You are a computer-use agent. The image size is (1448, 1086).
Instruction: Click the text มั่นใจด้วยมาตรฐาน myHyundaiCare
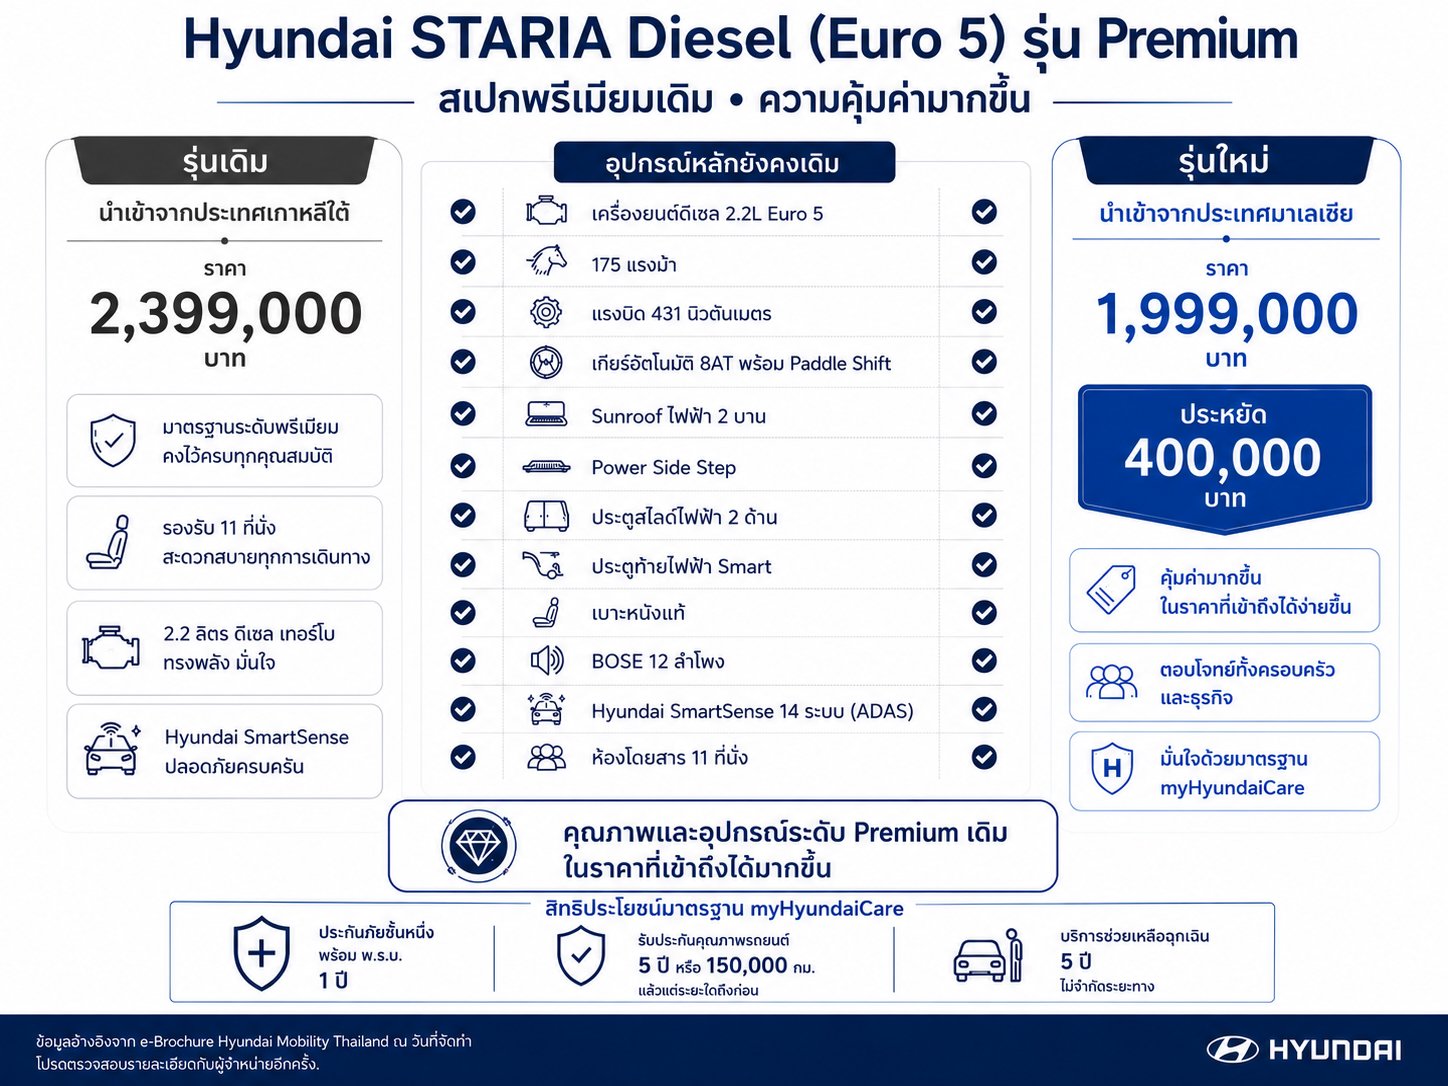coord(1233,773)
